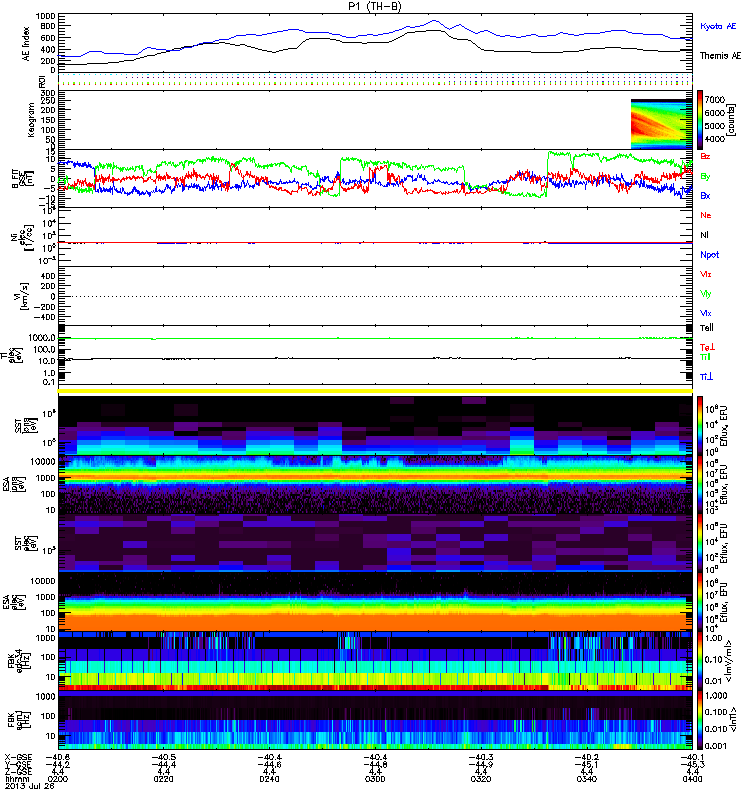Select the black "Ni" density legend label
The height and width of the screenshot is (800, 750).
[x=704, y=235]
